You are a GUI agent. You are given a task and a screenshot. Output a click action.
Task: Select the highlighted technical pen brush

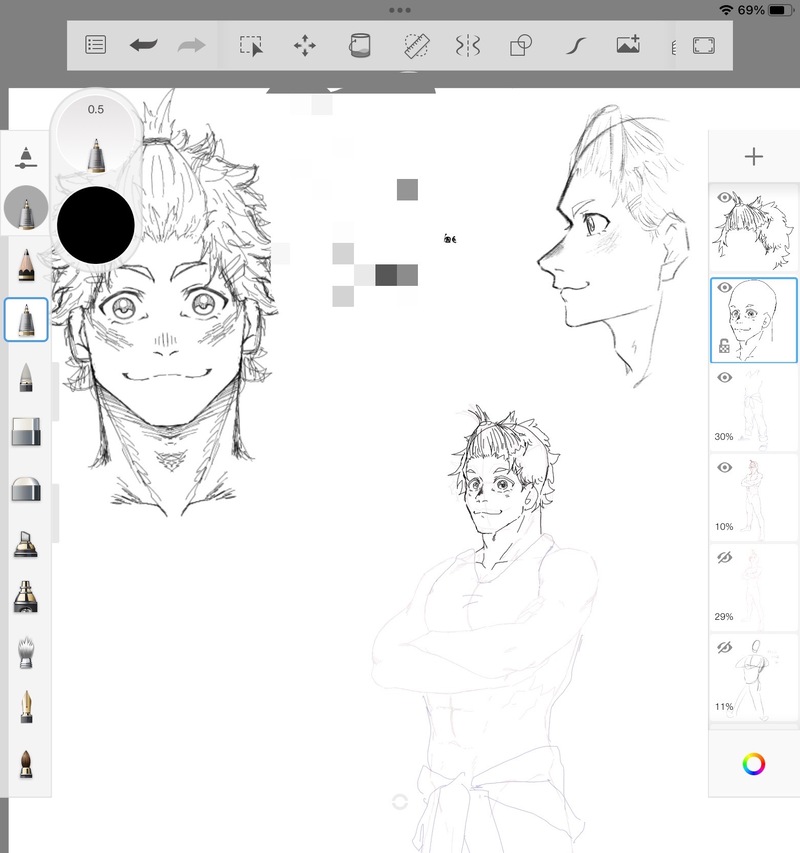(x=26, y=320)
